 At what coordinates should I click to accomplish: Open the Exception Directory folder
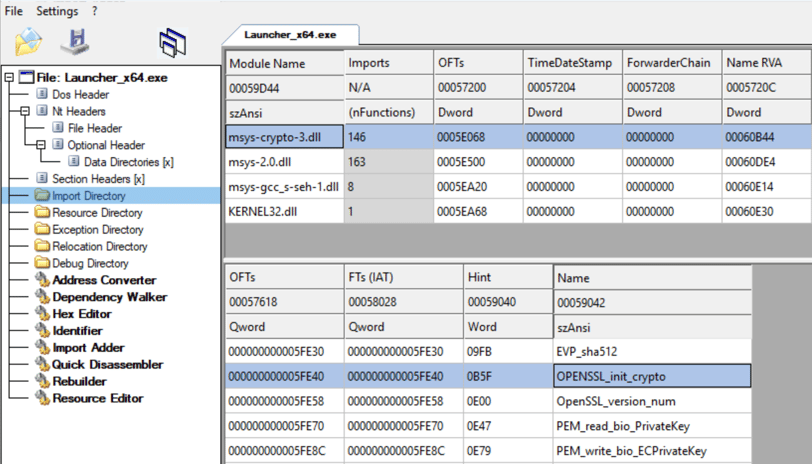pyautogui.click(x=97, y=229)
